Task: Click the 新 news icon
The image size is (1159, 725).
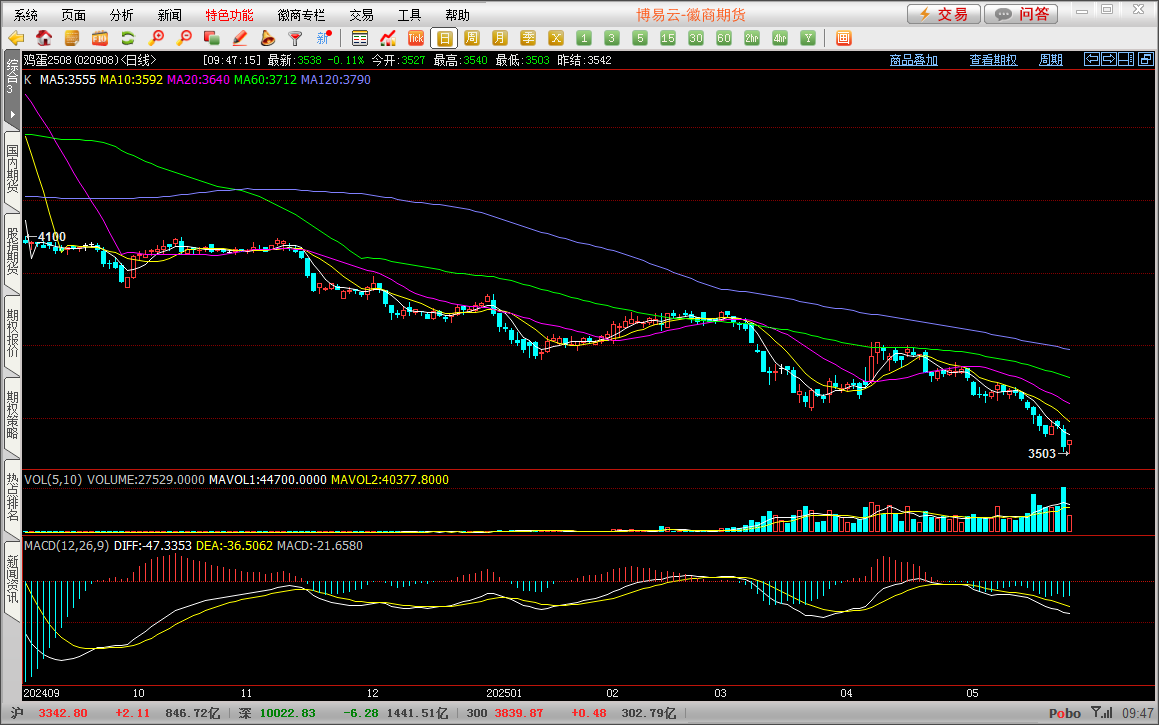Action: click(x=324, y=38)
